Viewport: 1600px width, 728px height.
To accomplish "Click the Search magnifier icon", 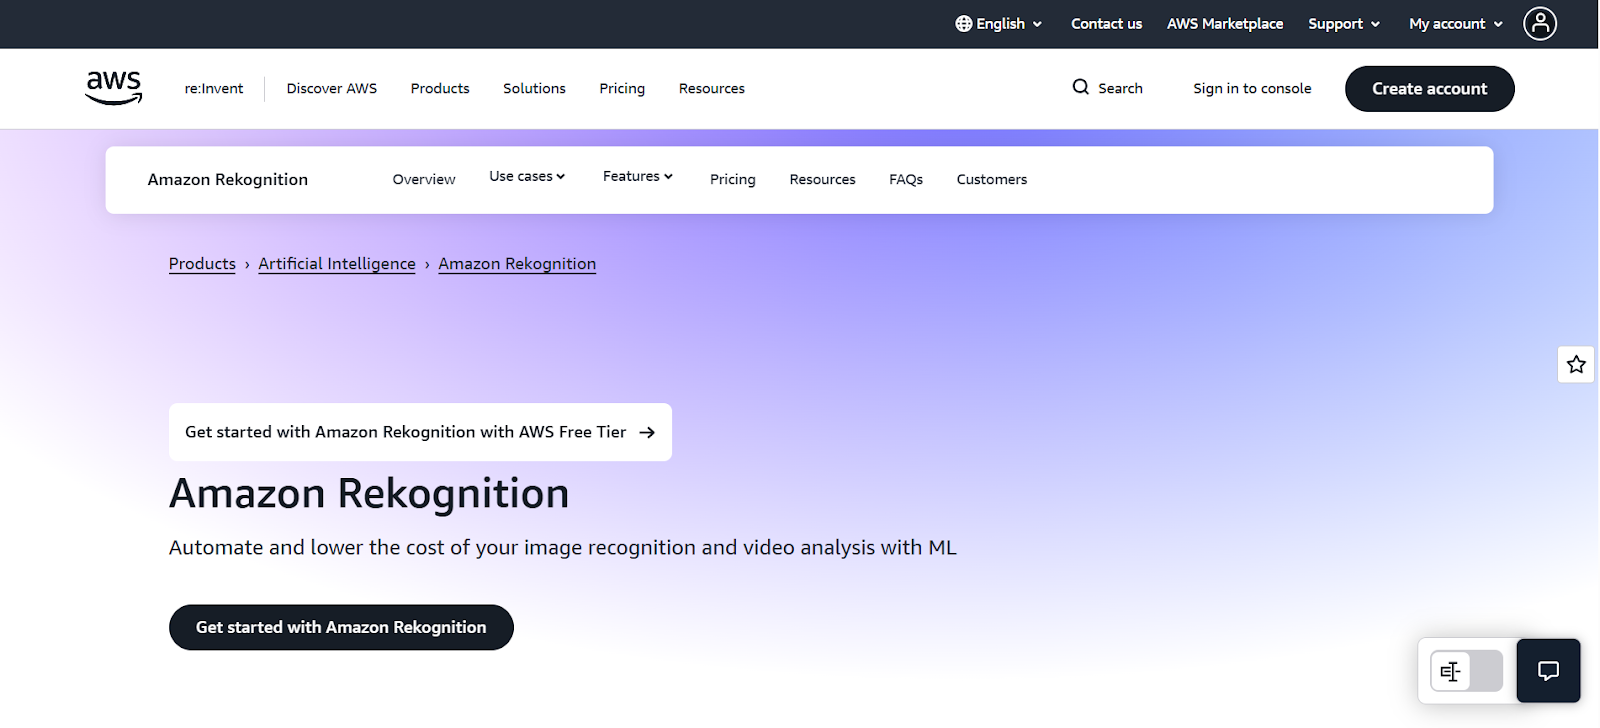I will coord(1080,87).
